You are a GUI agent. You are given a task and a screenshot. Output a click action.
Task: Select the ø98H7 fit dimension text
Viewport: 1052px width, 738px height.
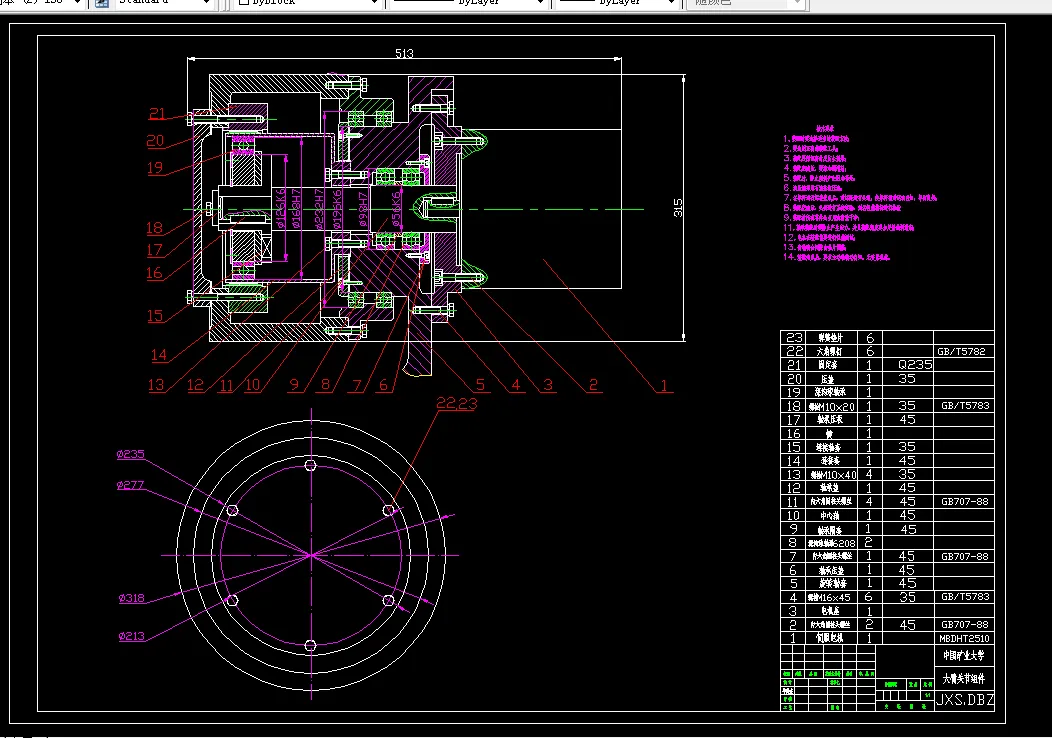pyautogui.click(x=362, y=210)
